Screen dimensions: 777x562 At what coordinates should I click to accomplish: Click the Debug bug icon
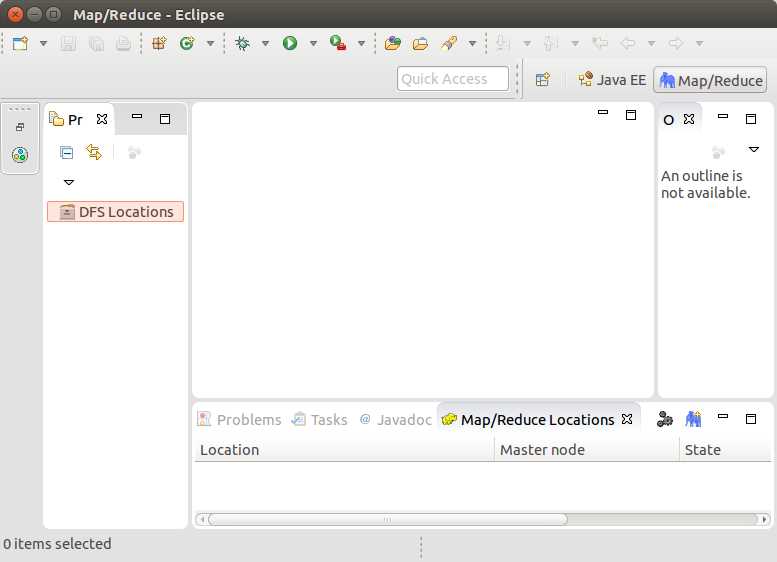click(x=242, y=44)
